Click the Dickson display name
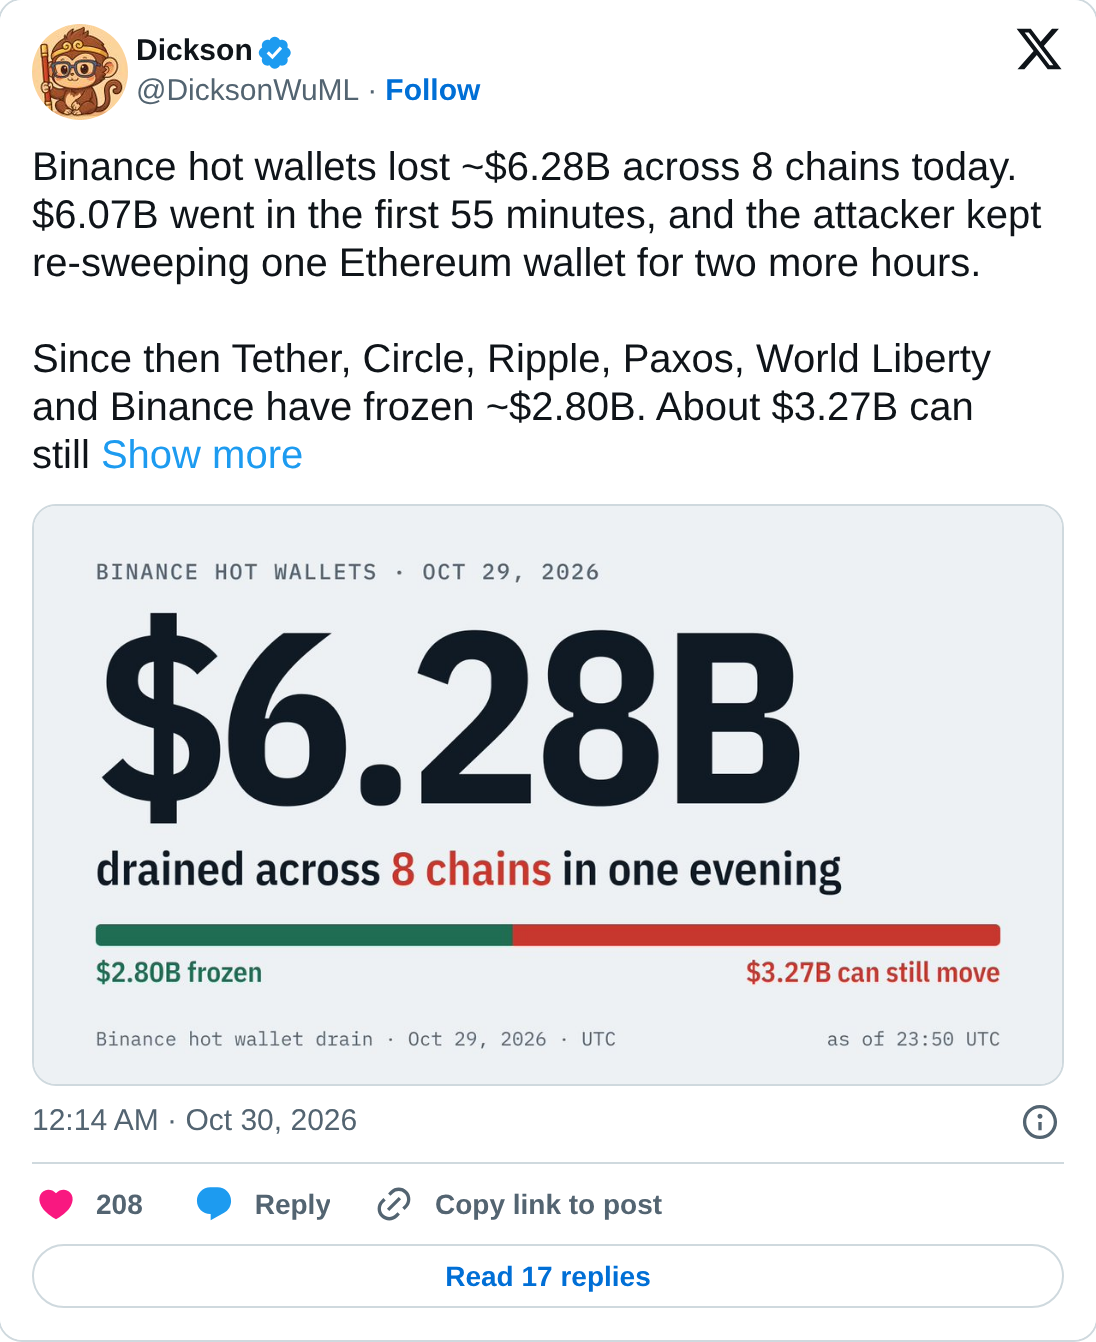Viewport: 1096px width, 1342px height. (194, 50)
